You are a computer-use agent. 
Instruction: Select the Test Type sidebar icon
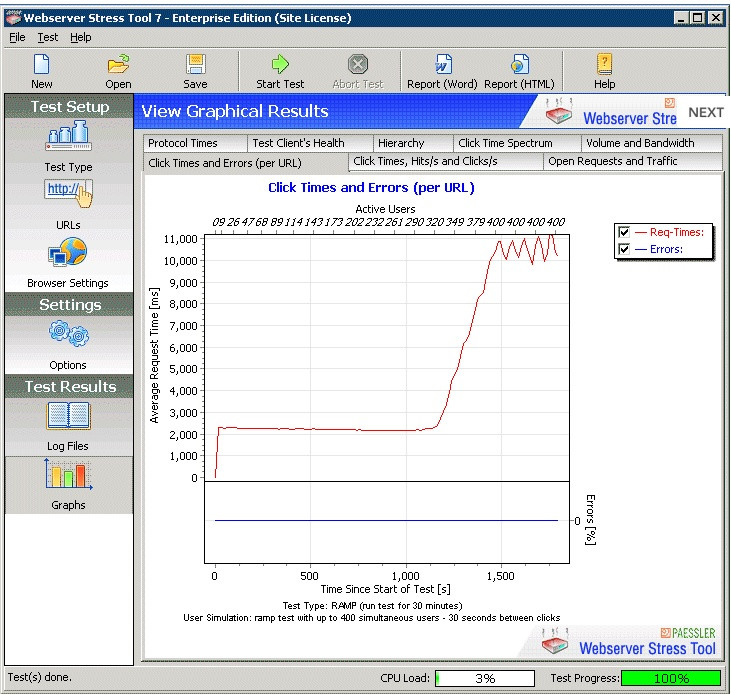(x=68, y=137)
